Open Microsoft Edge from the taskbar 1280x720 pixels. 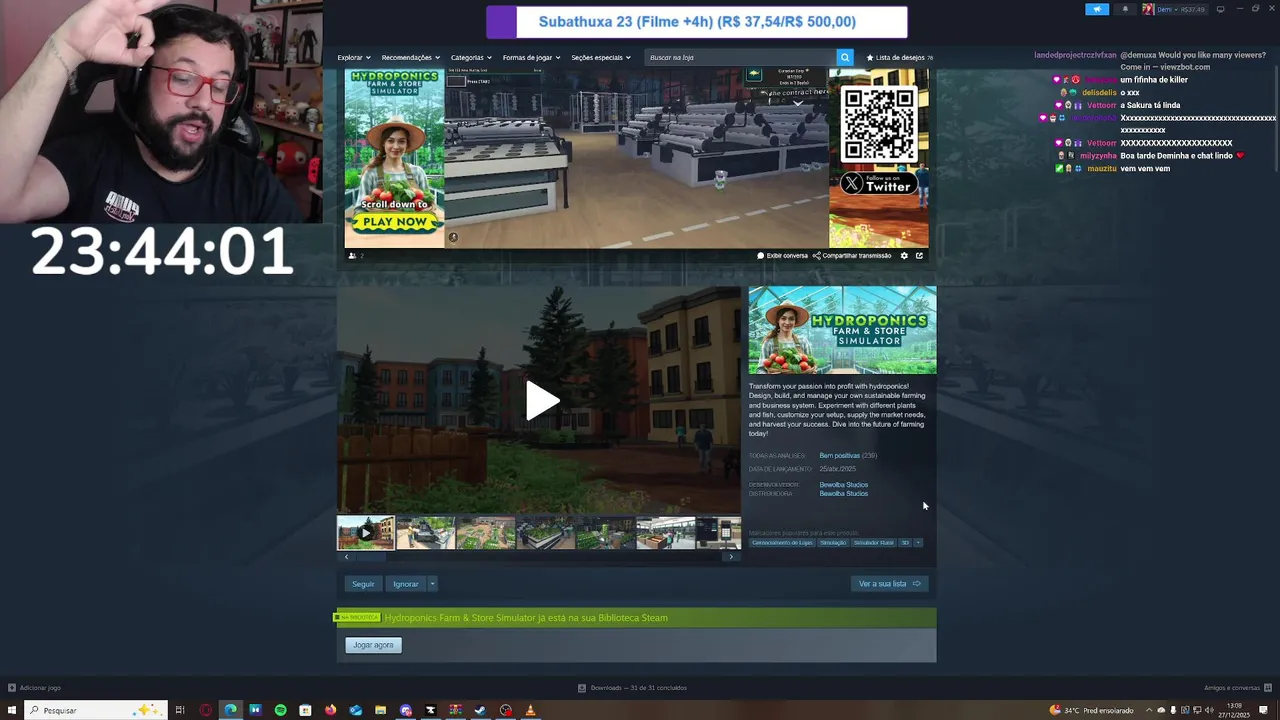(231, 710)
